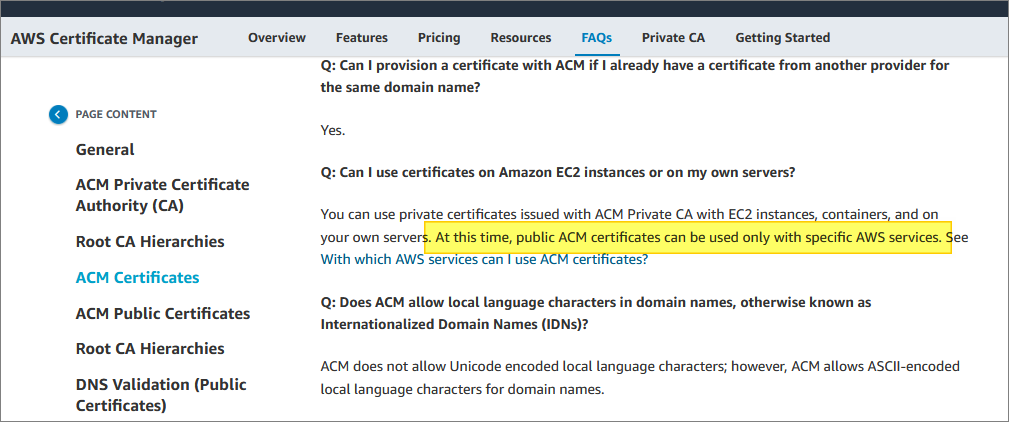
Task: Switch to the Features tab
Action: tap(362, 38)
